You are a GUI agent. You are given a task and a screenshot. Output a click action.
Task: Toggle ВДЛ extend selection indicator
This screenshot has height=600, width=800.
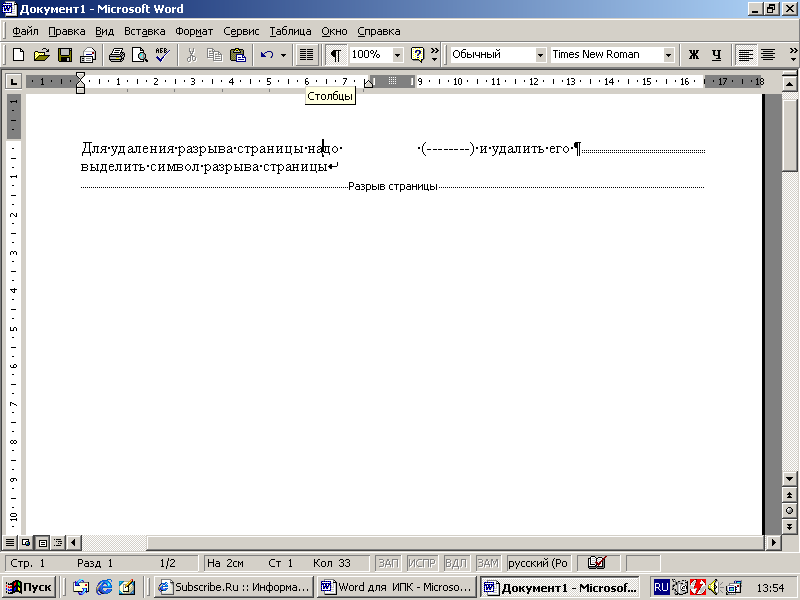coord(456,563)
